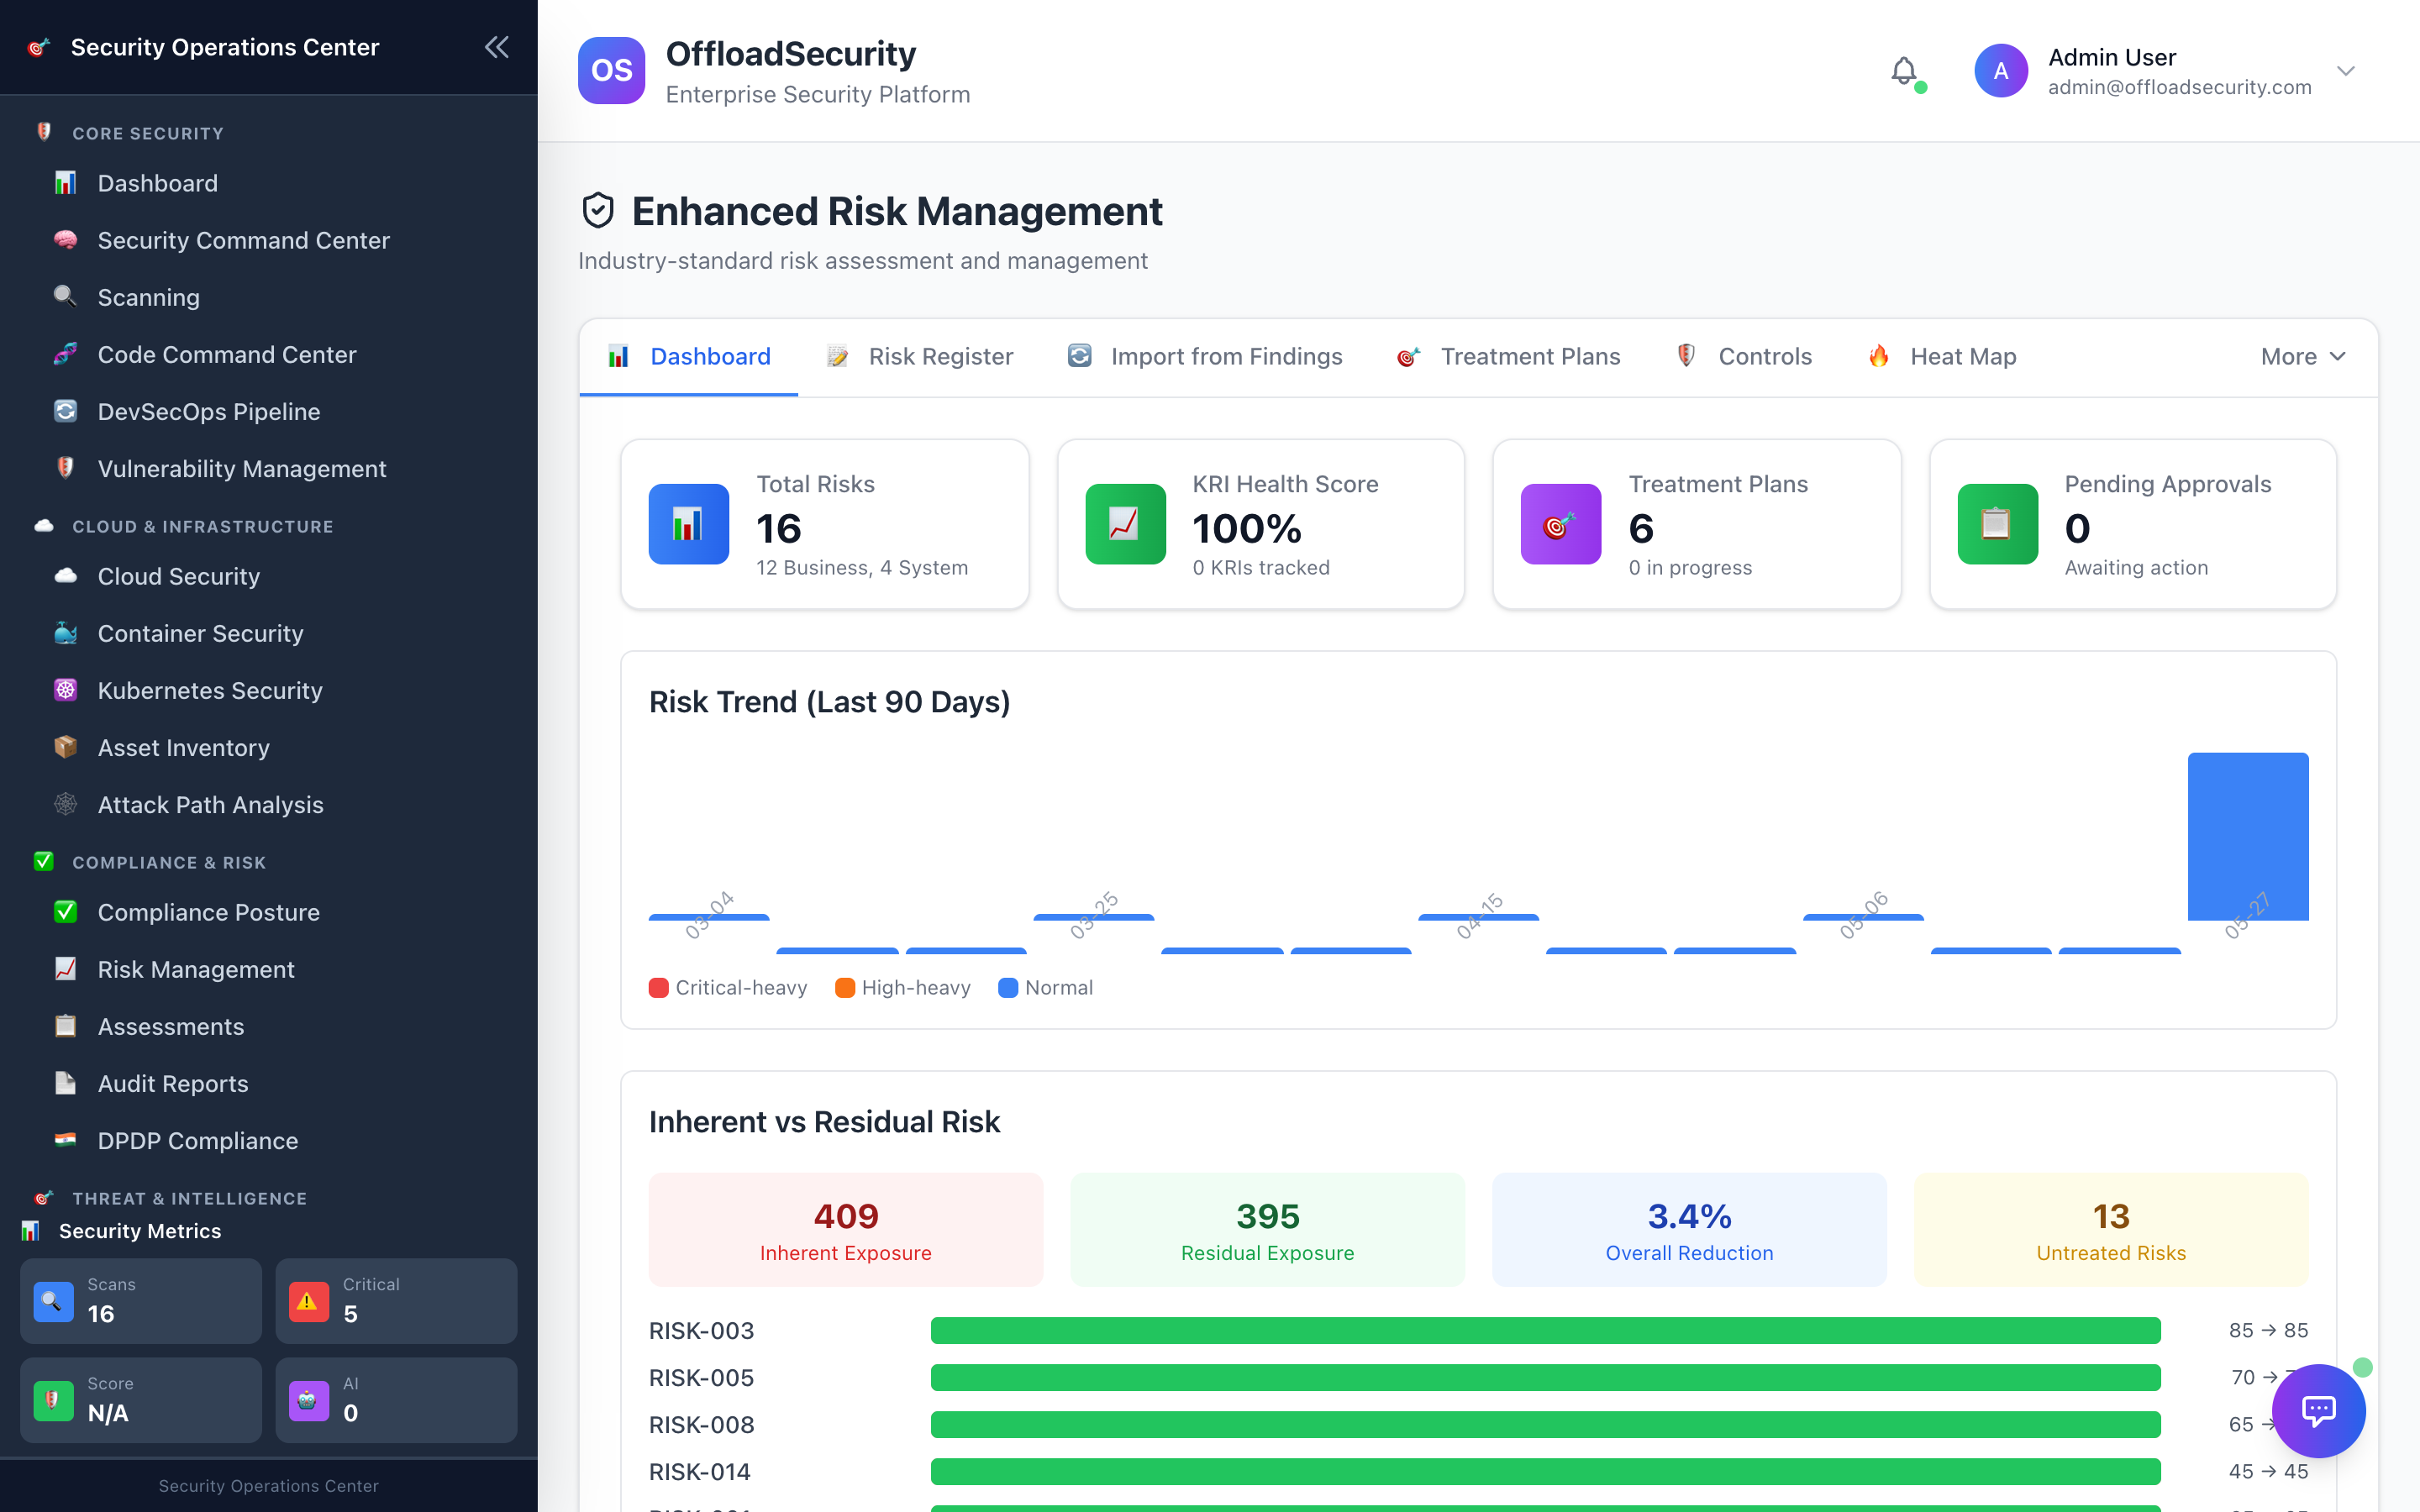Switch to the Dashboard tab
The height and width of the screenshot is (1512, 2420).
coord(689,357)
